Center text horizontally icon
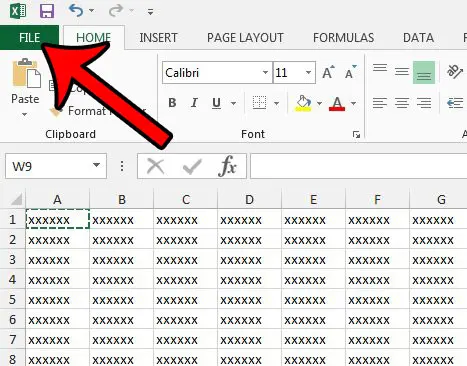Screen dimensions: 467x366 click(402, 103)
